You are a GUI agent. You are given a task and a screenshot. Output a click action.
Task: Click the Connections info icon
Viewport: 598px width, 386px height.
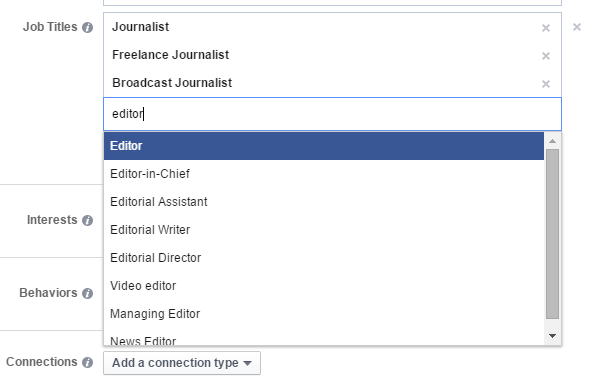pyautogui.click(x=88, y=362)
